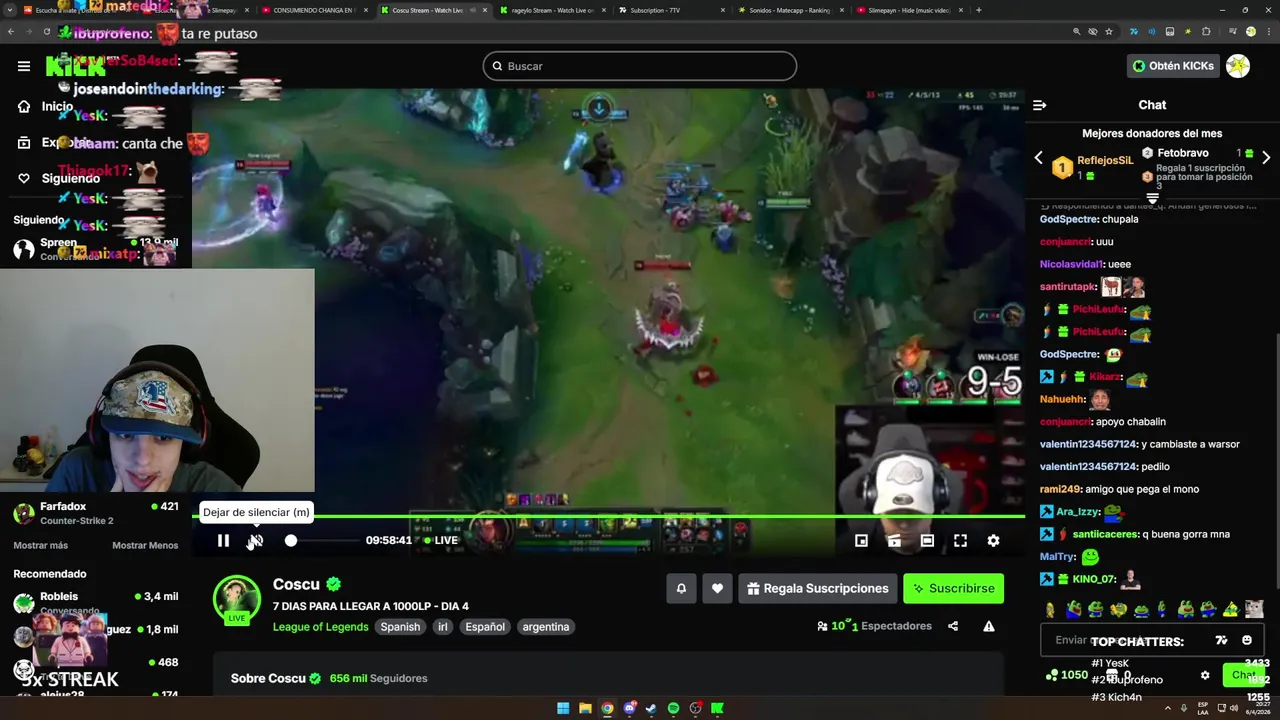Toggle notifications bell for Coscu
Screen dimensions: 1280x720
(x=681, y=588)
